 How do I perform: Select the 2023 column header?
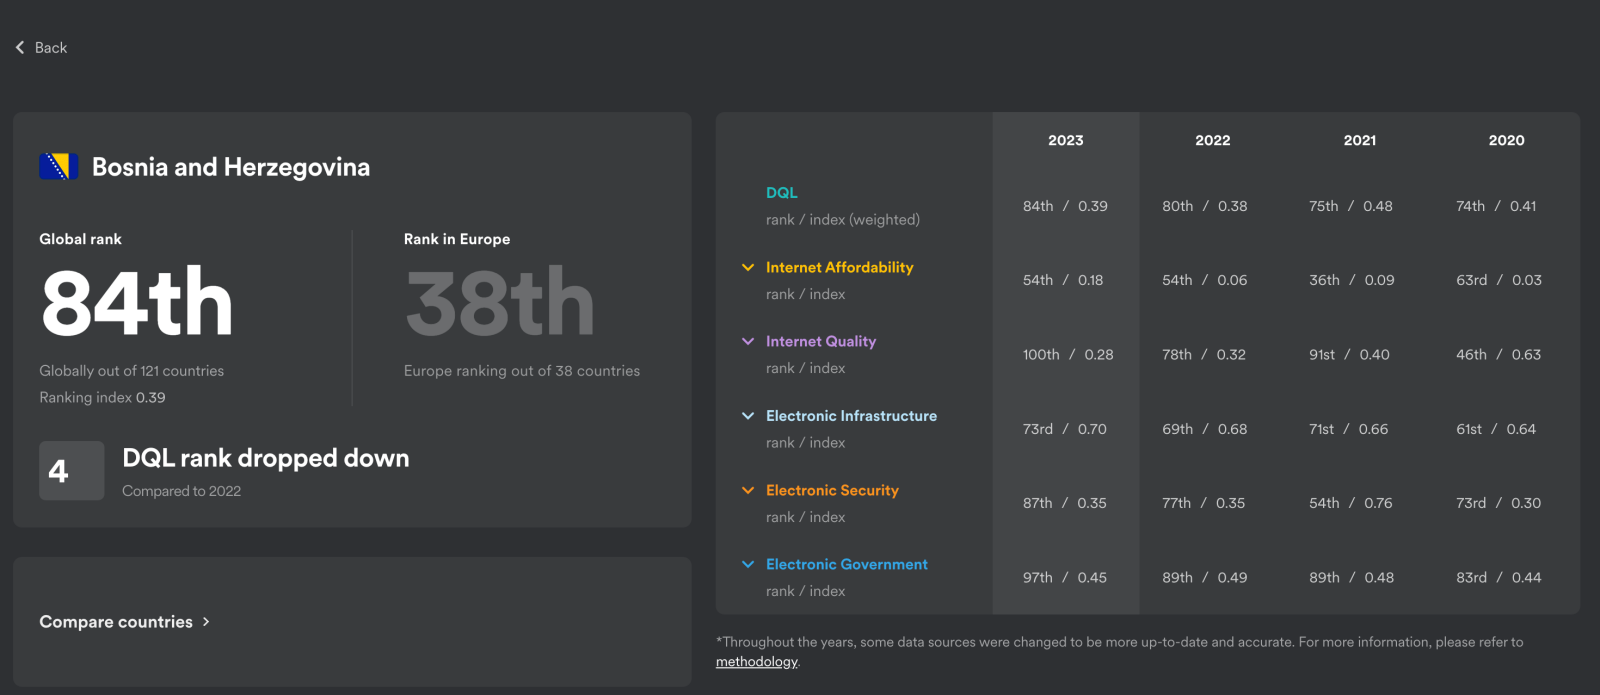coord(1065,140)
